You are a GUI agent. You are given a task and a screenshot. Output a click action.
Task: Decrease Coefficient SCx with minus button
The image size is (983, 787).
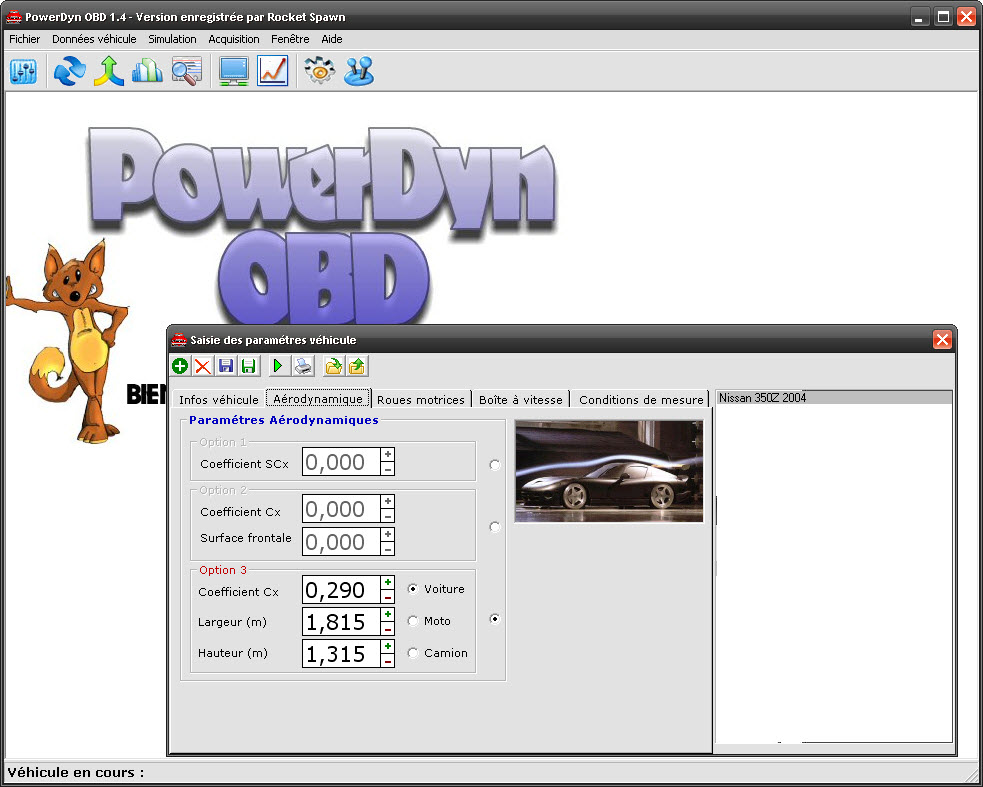coord(388,468)
